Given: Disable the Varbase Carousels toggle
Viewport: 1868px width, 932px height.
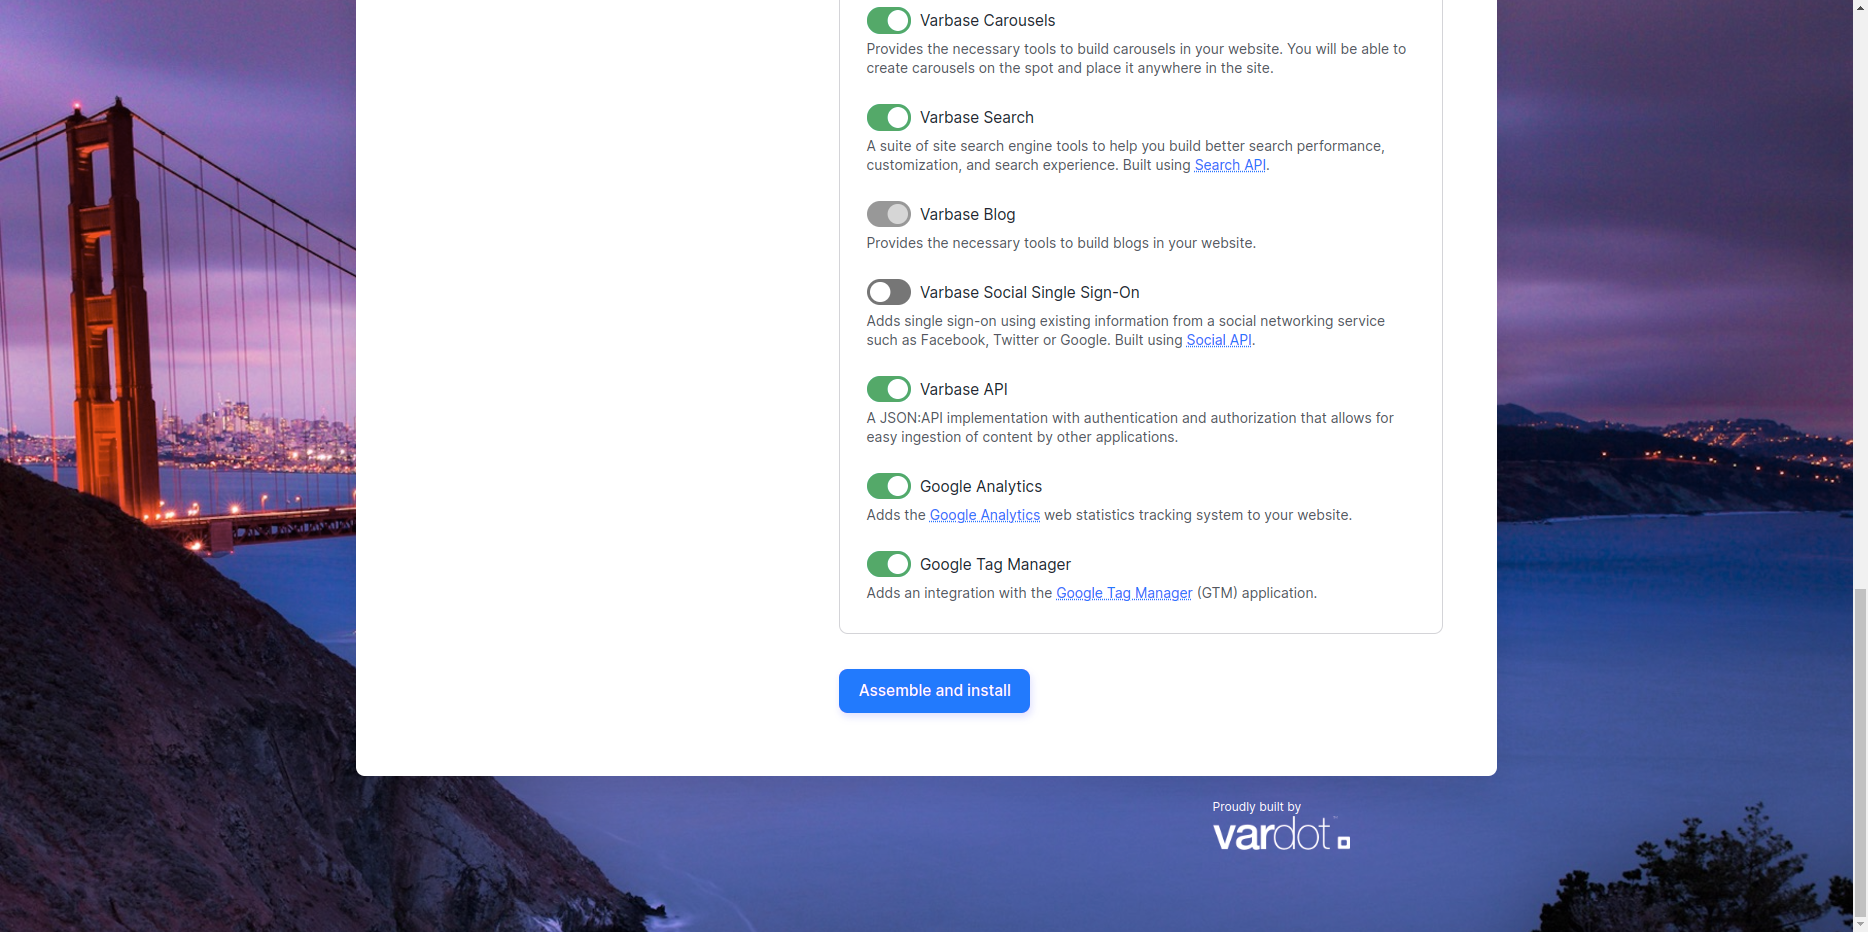Looking at the screenshot, I should (x=888, y=20).
